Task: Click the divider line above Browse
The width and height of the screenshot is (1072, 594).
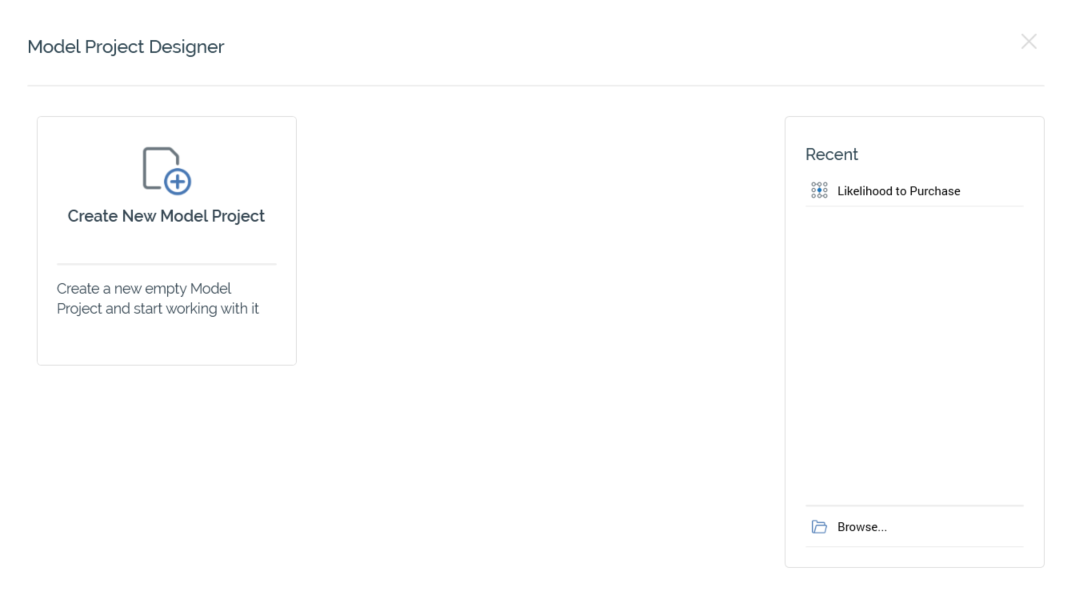Action: (x=914, y=506)
